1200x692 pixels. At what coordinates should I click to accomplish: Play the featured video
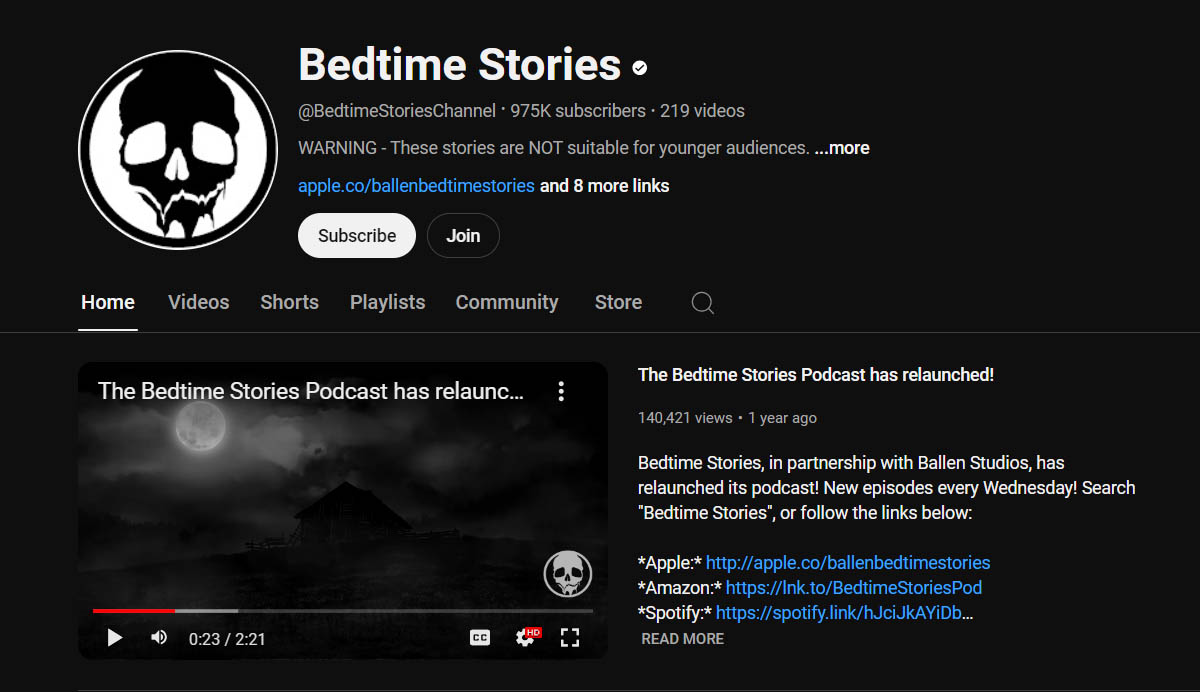(x=114, y=637)
